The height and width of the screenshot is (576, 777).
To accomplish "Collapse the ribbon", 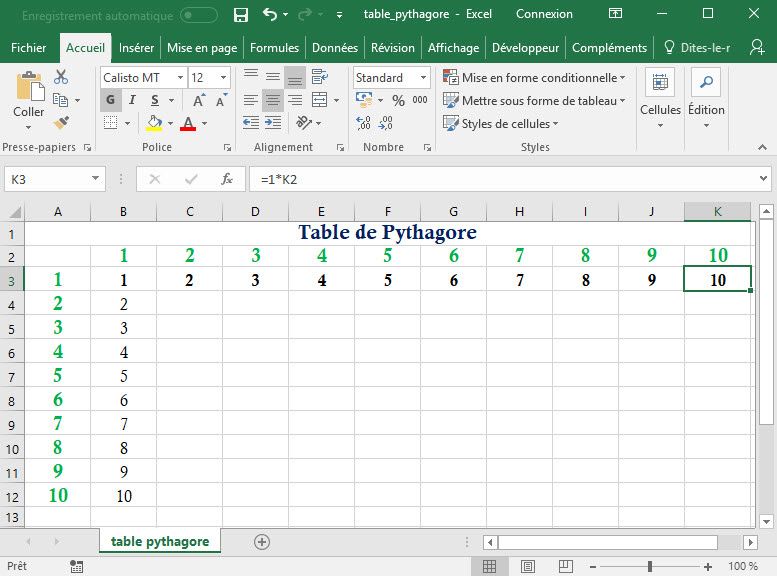I will 762,147.
